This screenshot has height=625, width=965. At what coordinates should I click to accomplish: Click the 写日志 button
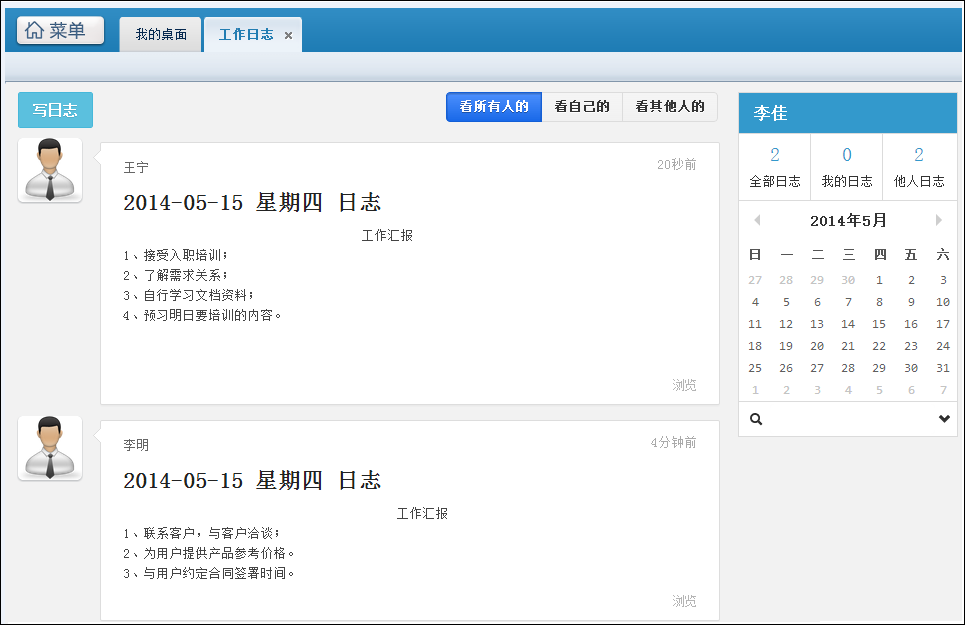coord(55,110)
